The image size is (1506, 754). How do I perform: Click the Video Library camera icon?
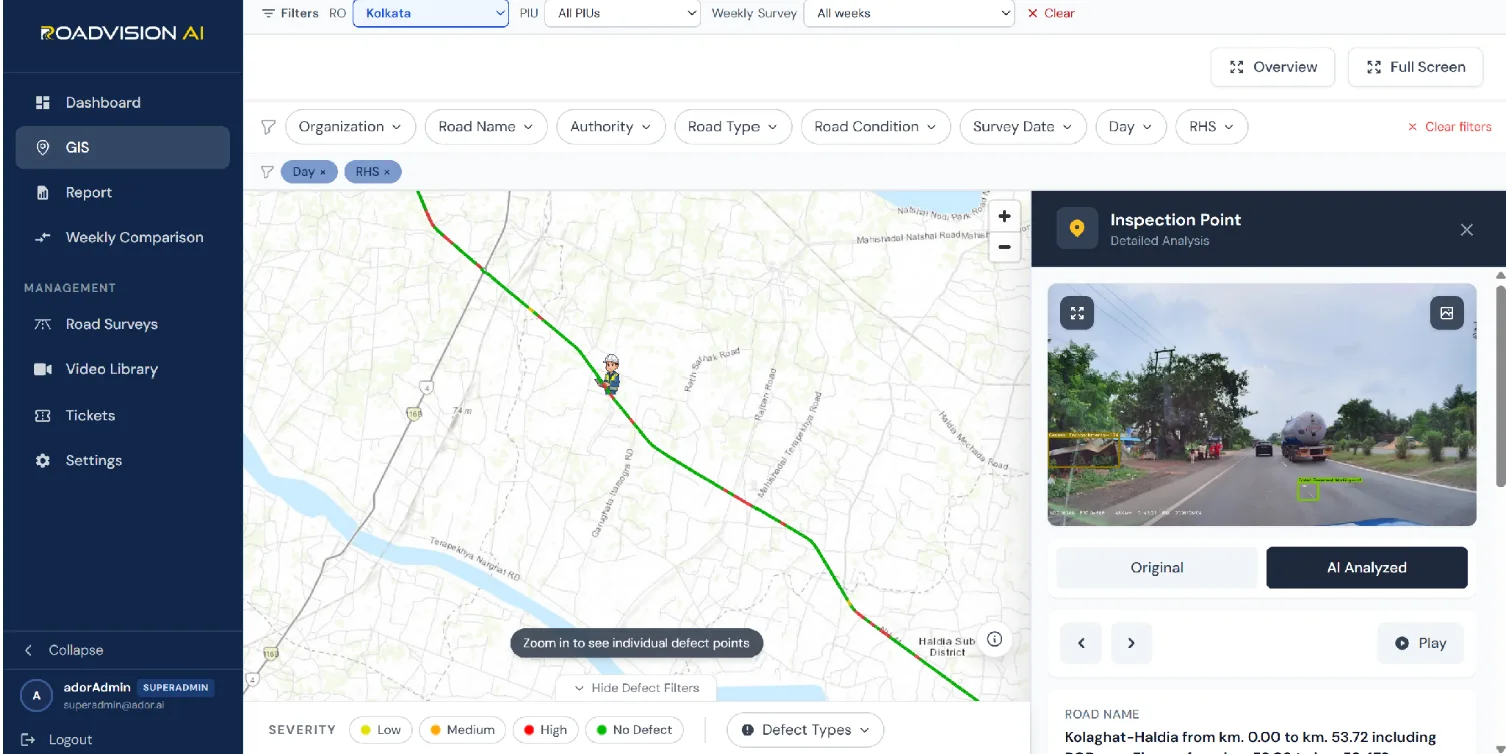pos(43,369)
